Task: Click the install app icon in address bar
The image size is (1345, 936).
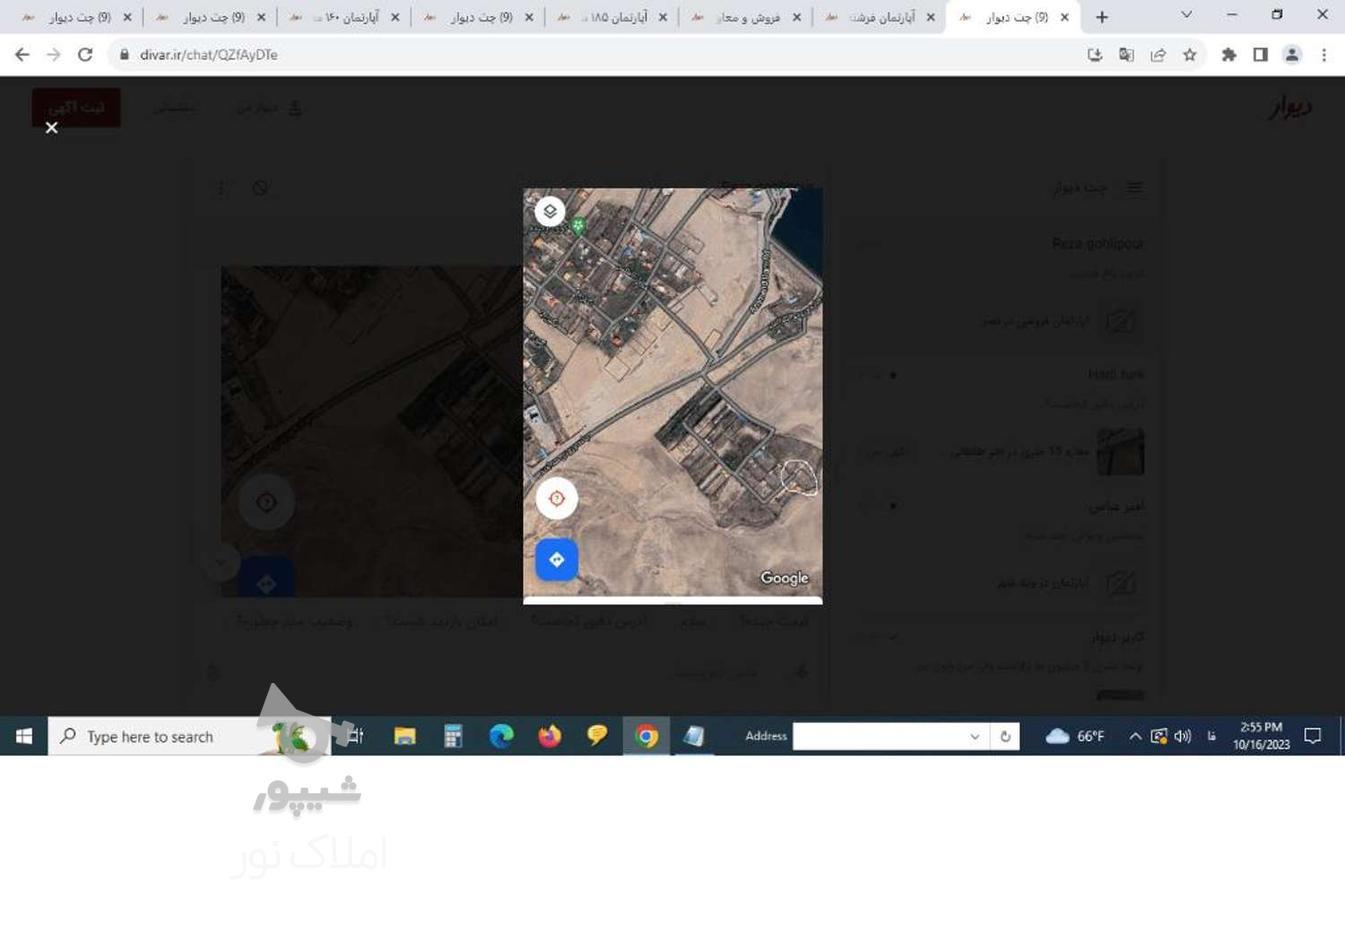Action: pyautogui.click(x=1095, y=55)
